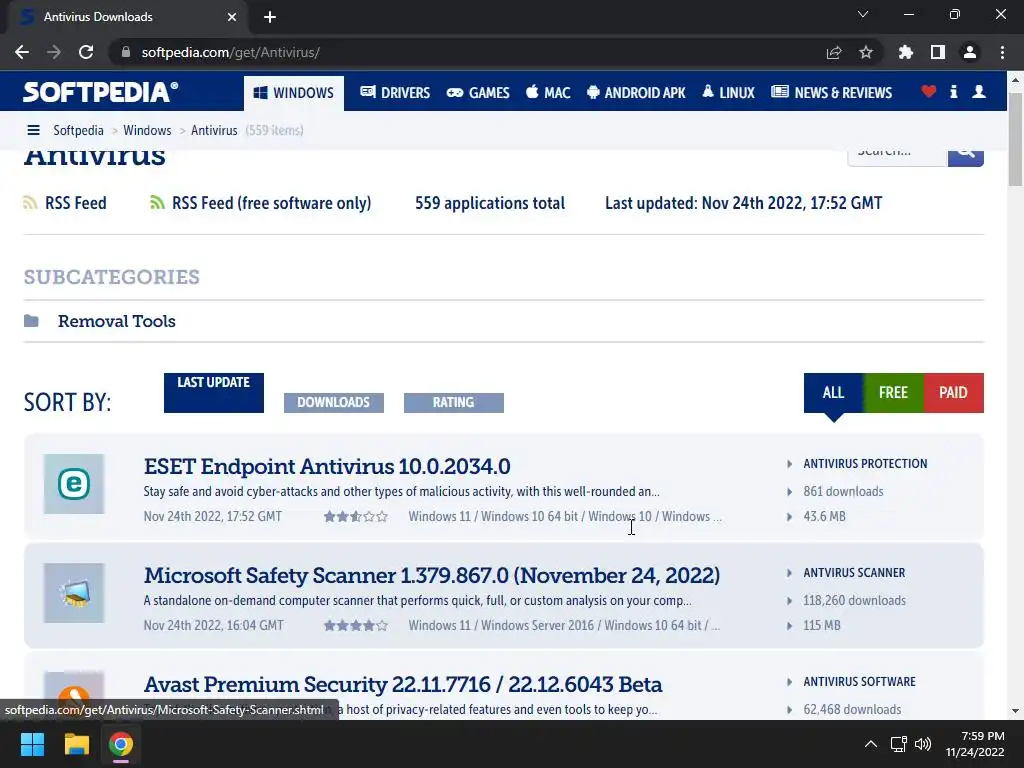Click the Antivirus breadcrumb link
Image resolution: width=1024 pixels, height=768 pixels.
pos(214,130)
